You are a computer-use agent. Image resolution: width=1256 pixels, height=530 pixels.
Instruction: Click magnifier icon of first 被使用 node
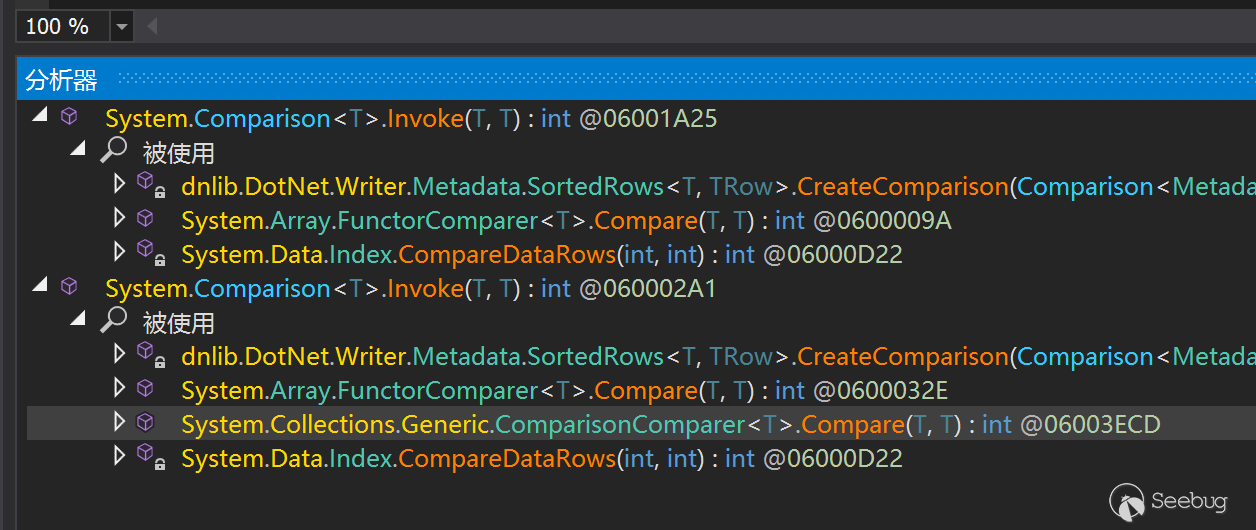114,151
